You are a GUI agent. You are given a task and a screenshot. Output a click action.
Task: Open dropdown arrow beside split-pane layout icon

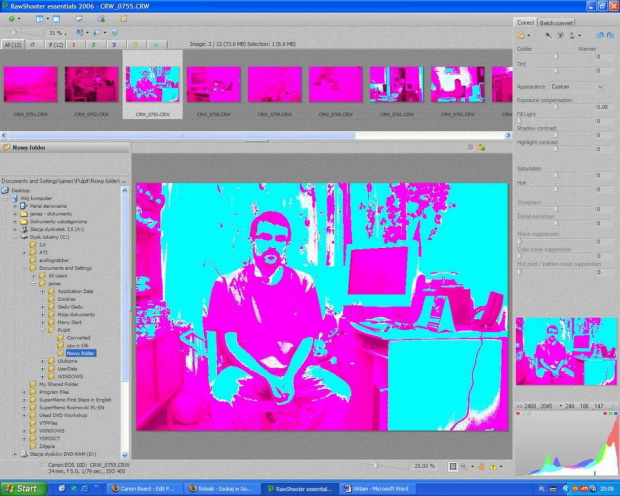(47, 19)
